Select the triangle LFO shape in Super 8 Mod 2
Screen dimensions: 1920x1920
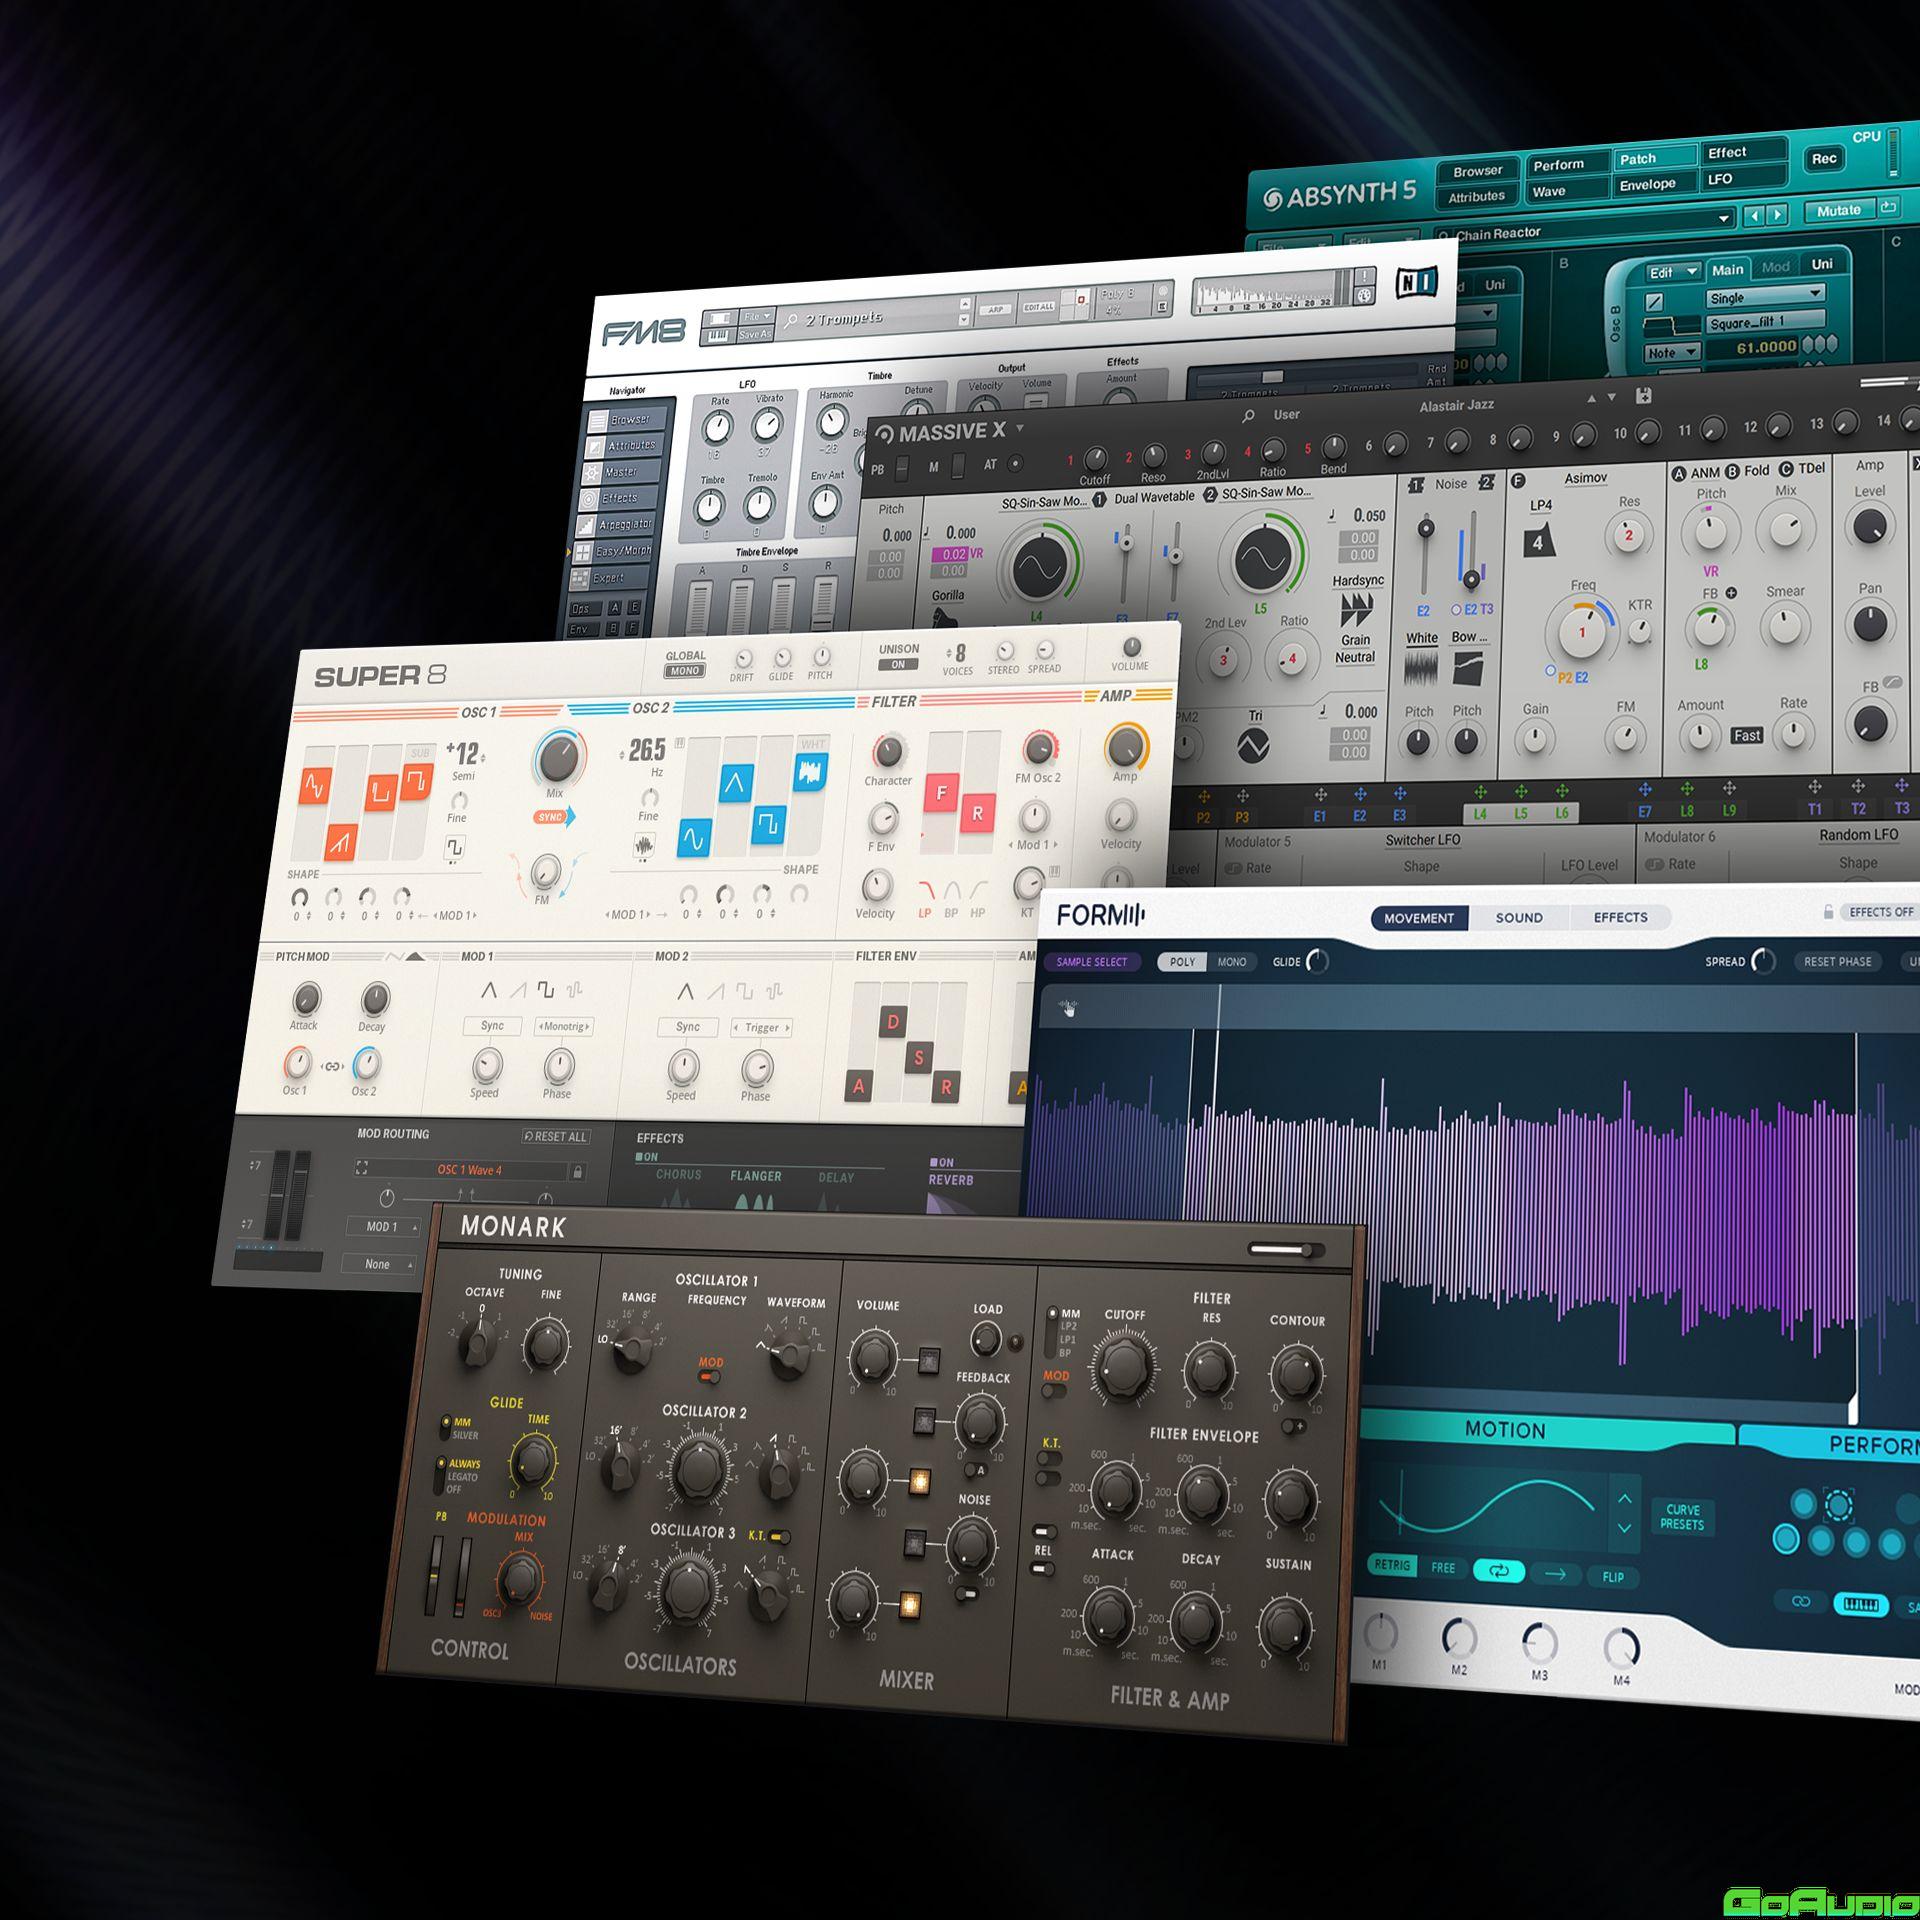[x=685, y=991]
